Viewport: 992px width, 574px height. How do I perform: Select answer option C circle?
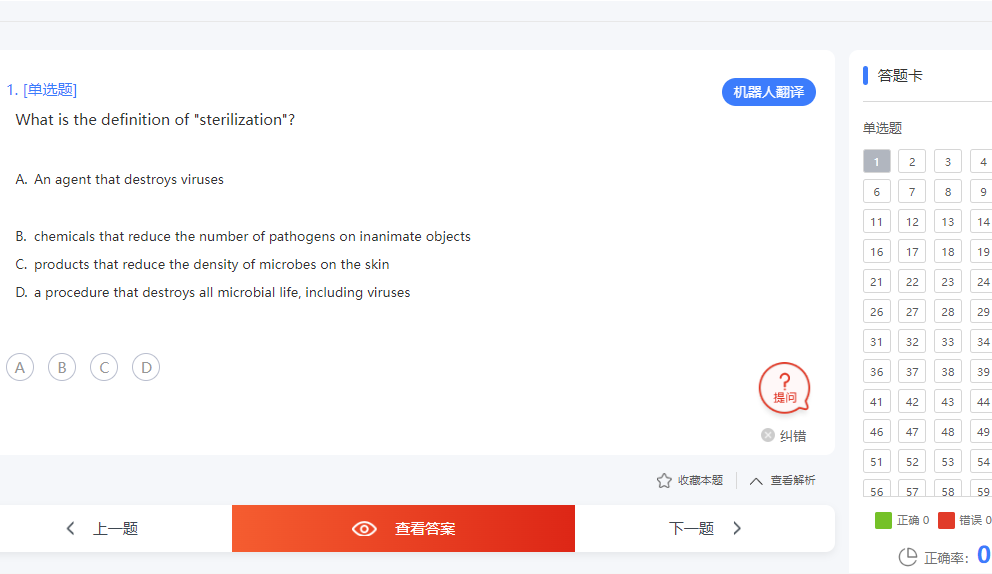tap(104, 367)
